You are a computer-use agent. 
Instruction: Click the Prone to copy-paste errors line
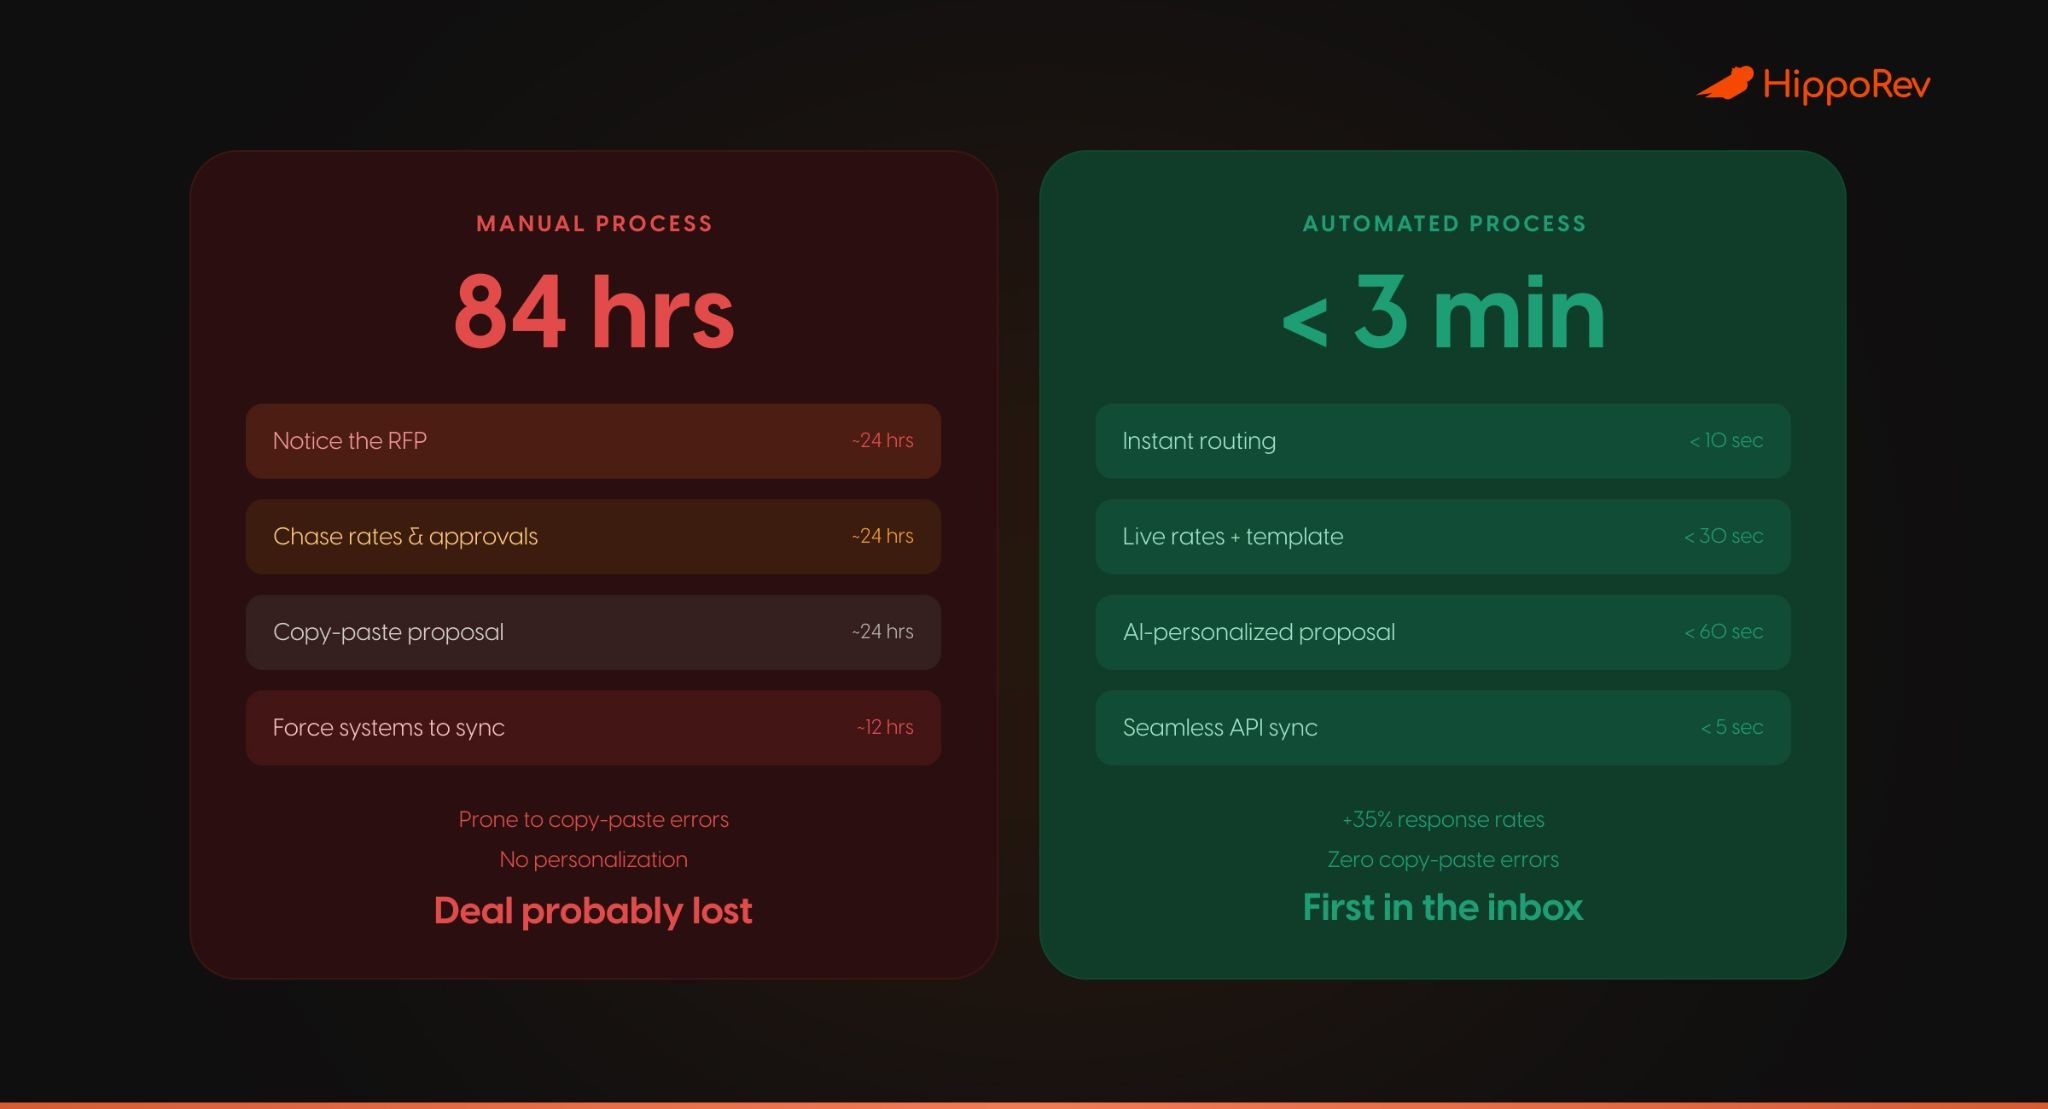click(593, 820)
